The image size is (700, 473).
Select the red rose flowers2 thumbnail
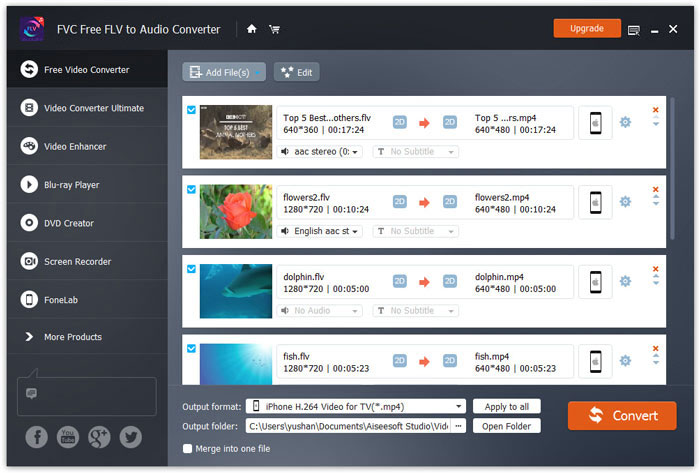[x=236, y=212]
